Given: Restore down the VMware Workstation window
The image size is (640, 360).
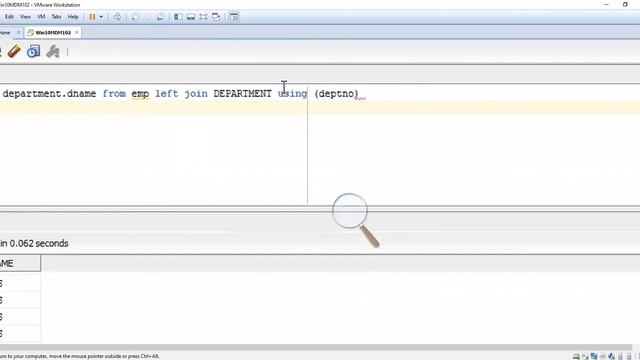Looking at the screenshot, I should pos(625,4).
